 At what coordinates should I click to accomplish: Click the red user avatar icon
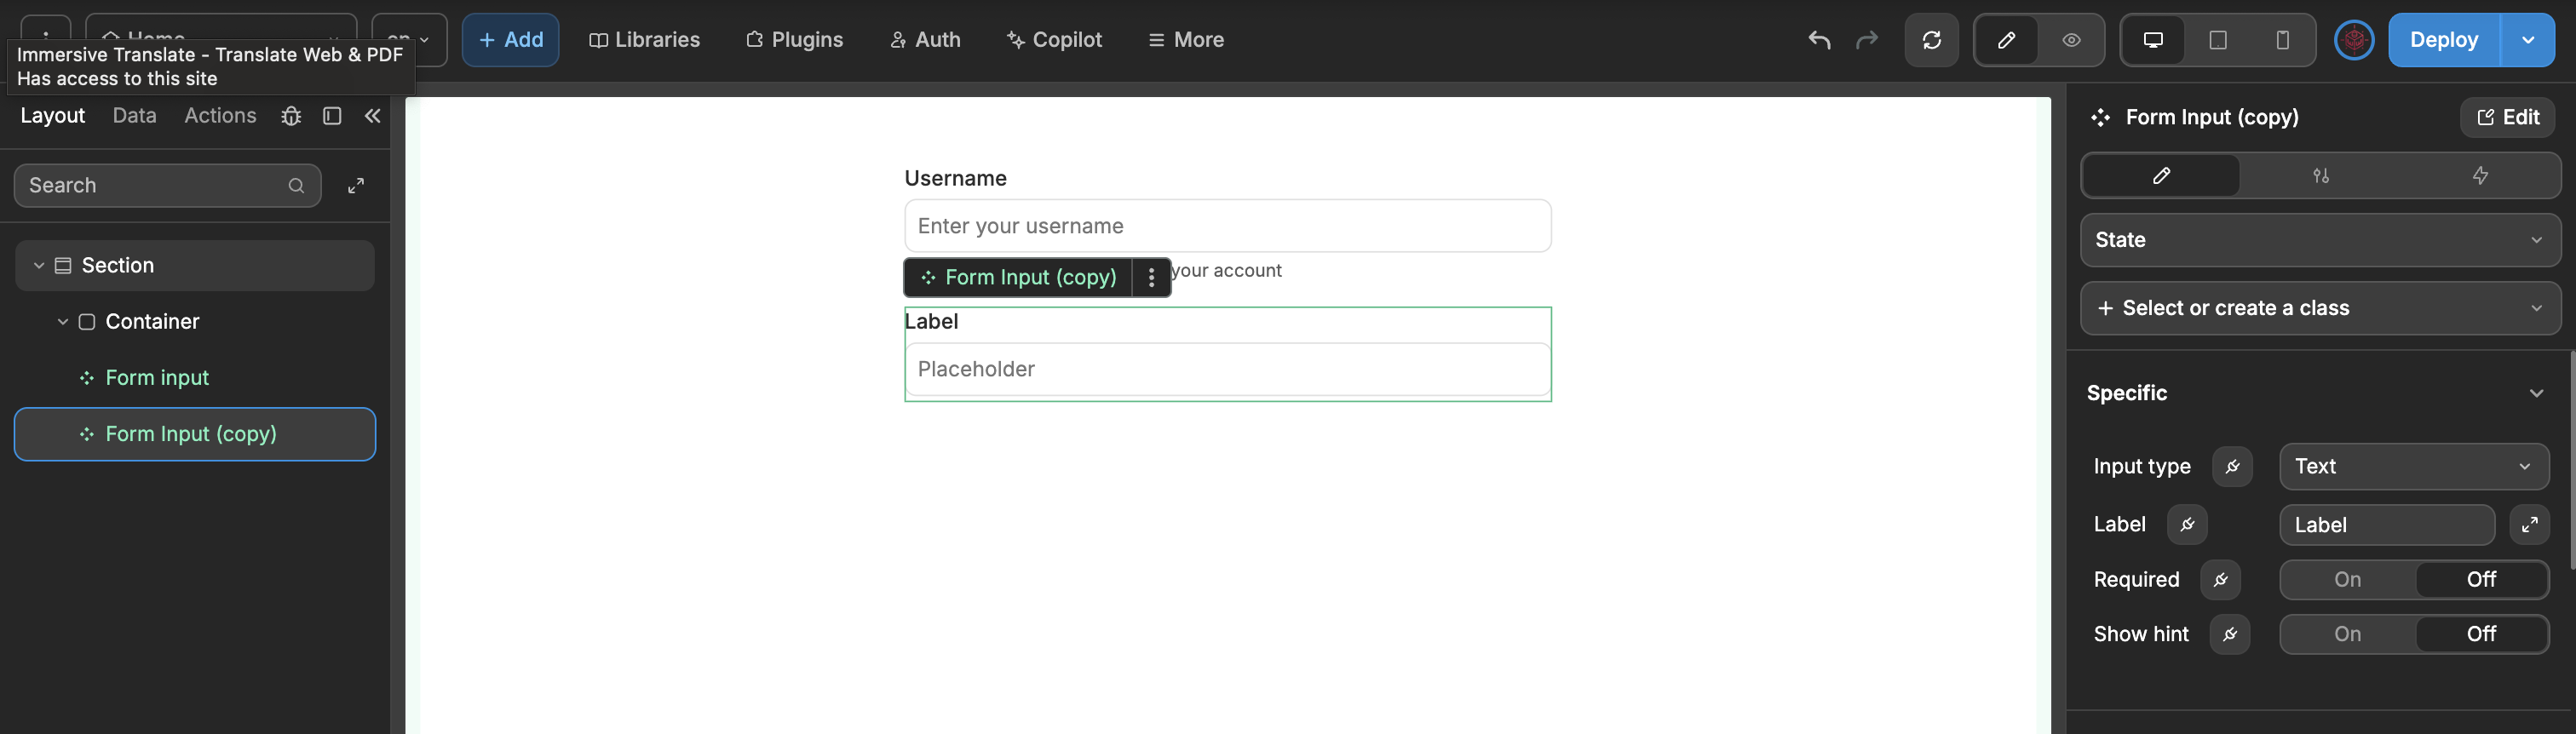pyautogui.click(x=2354, y=40)
